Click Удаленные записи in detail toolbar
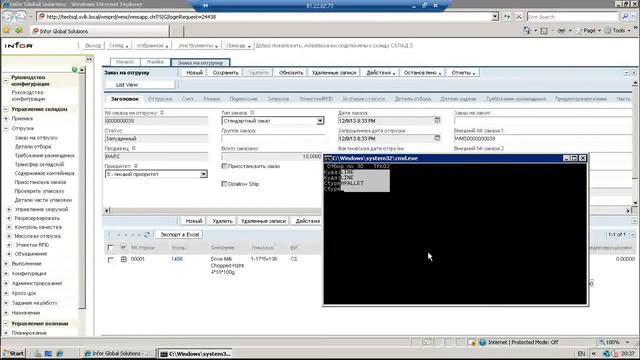Viewport: 640px width, 360px height. coord(263,221)
